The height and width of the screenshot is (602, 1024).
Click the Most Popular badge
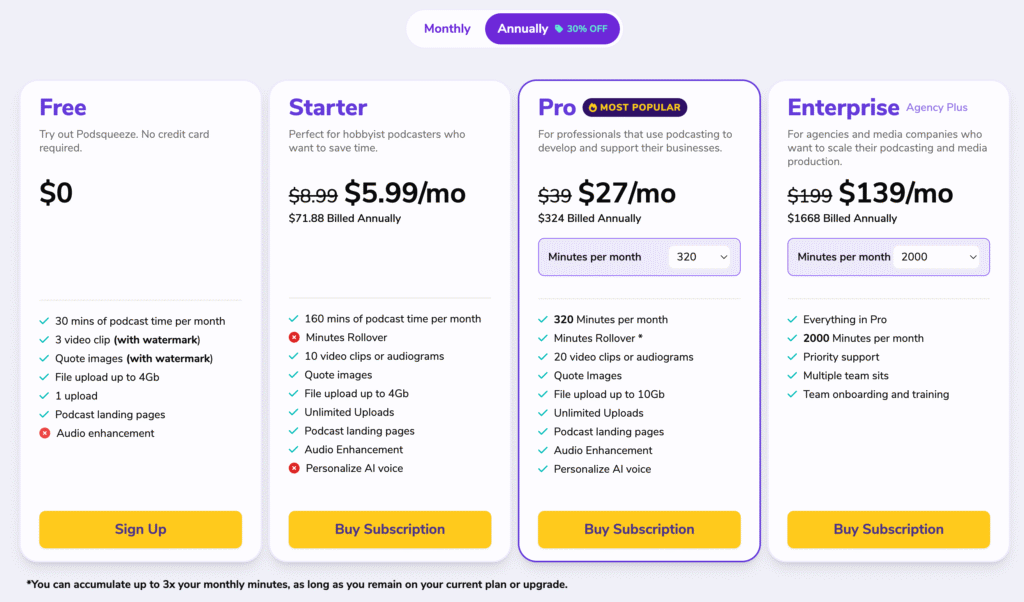tap(635, 108)
